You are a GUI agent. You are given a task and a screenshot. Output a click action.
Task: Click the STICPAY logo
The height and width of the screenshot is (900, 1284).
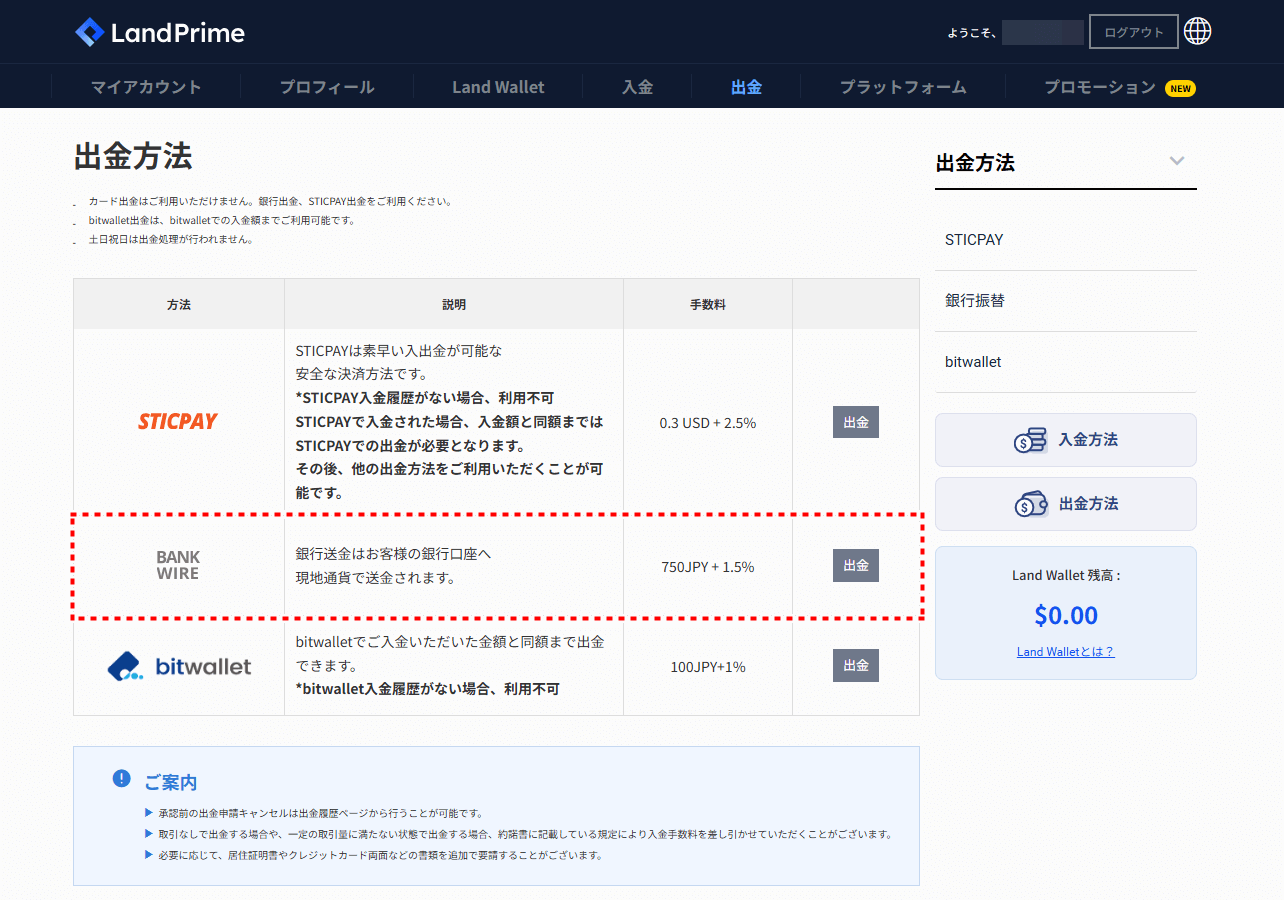pyautogui.click(x=178, y=422)
